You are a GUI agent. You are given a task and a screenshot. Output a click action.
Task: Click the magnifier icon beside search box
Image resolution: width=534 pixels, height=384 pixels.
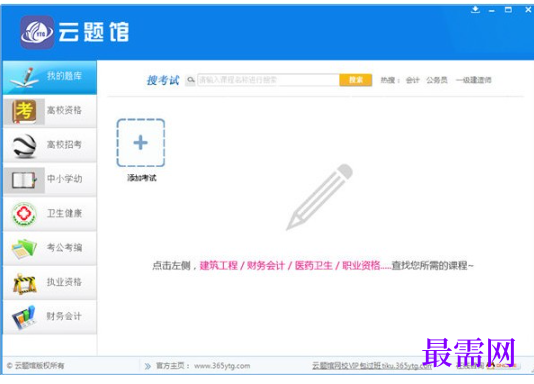point(191,80)
